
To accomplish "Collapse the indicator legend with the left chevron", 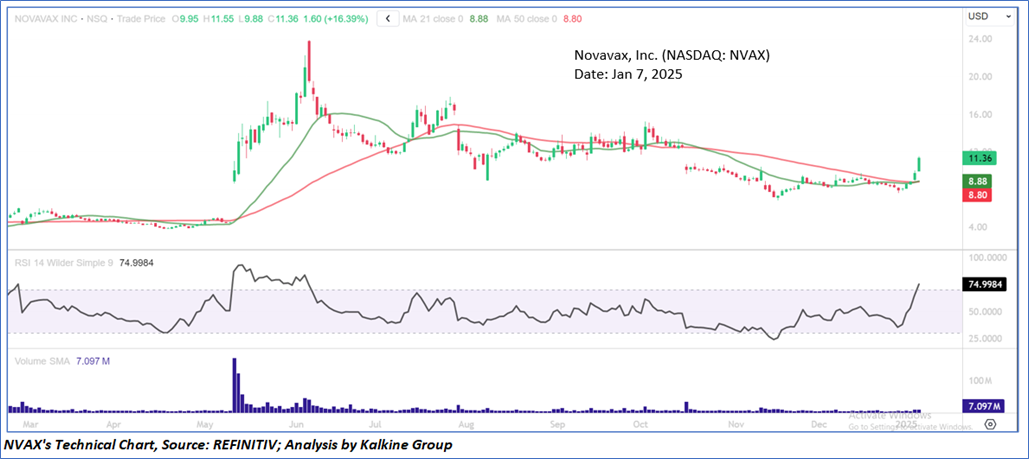I will tap(388, 19).
